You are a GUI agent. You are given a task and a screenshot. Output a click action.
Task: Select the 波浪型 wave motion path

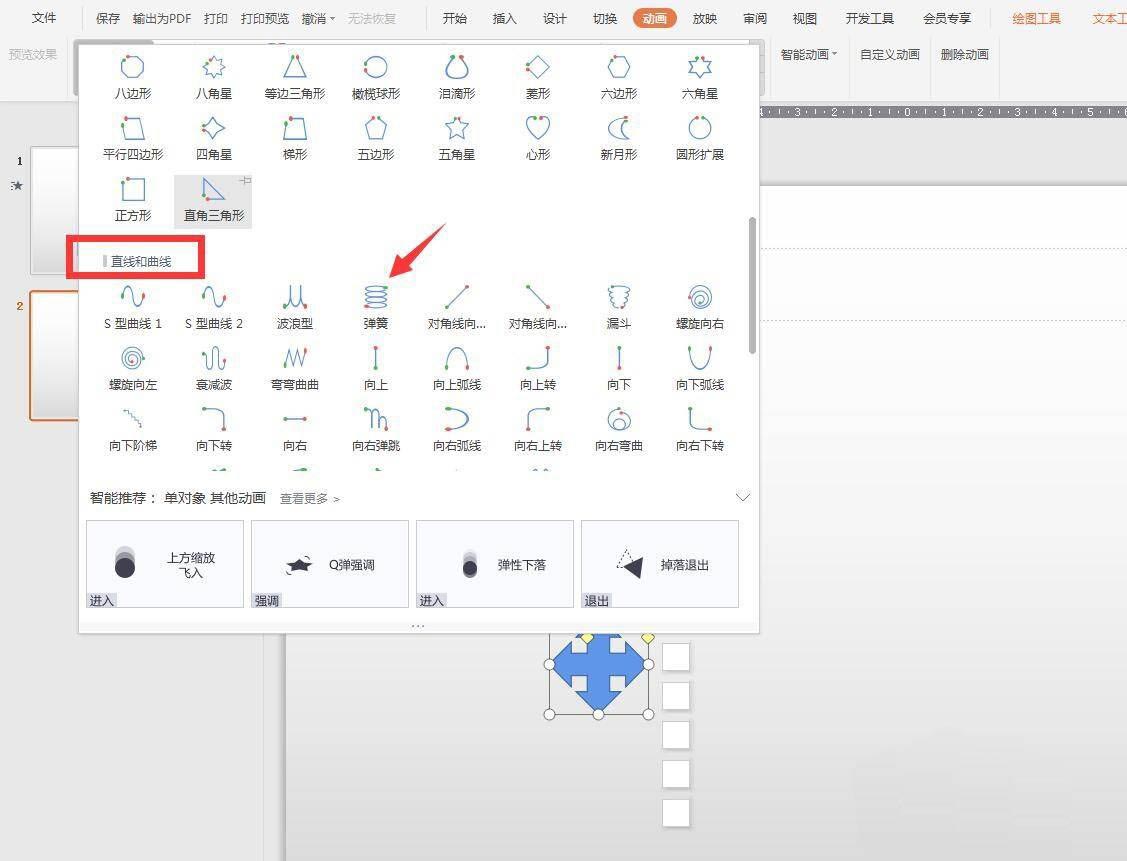click(x=294, y=300)
